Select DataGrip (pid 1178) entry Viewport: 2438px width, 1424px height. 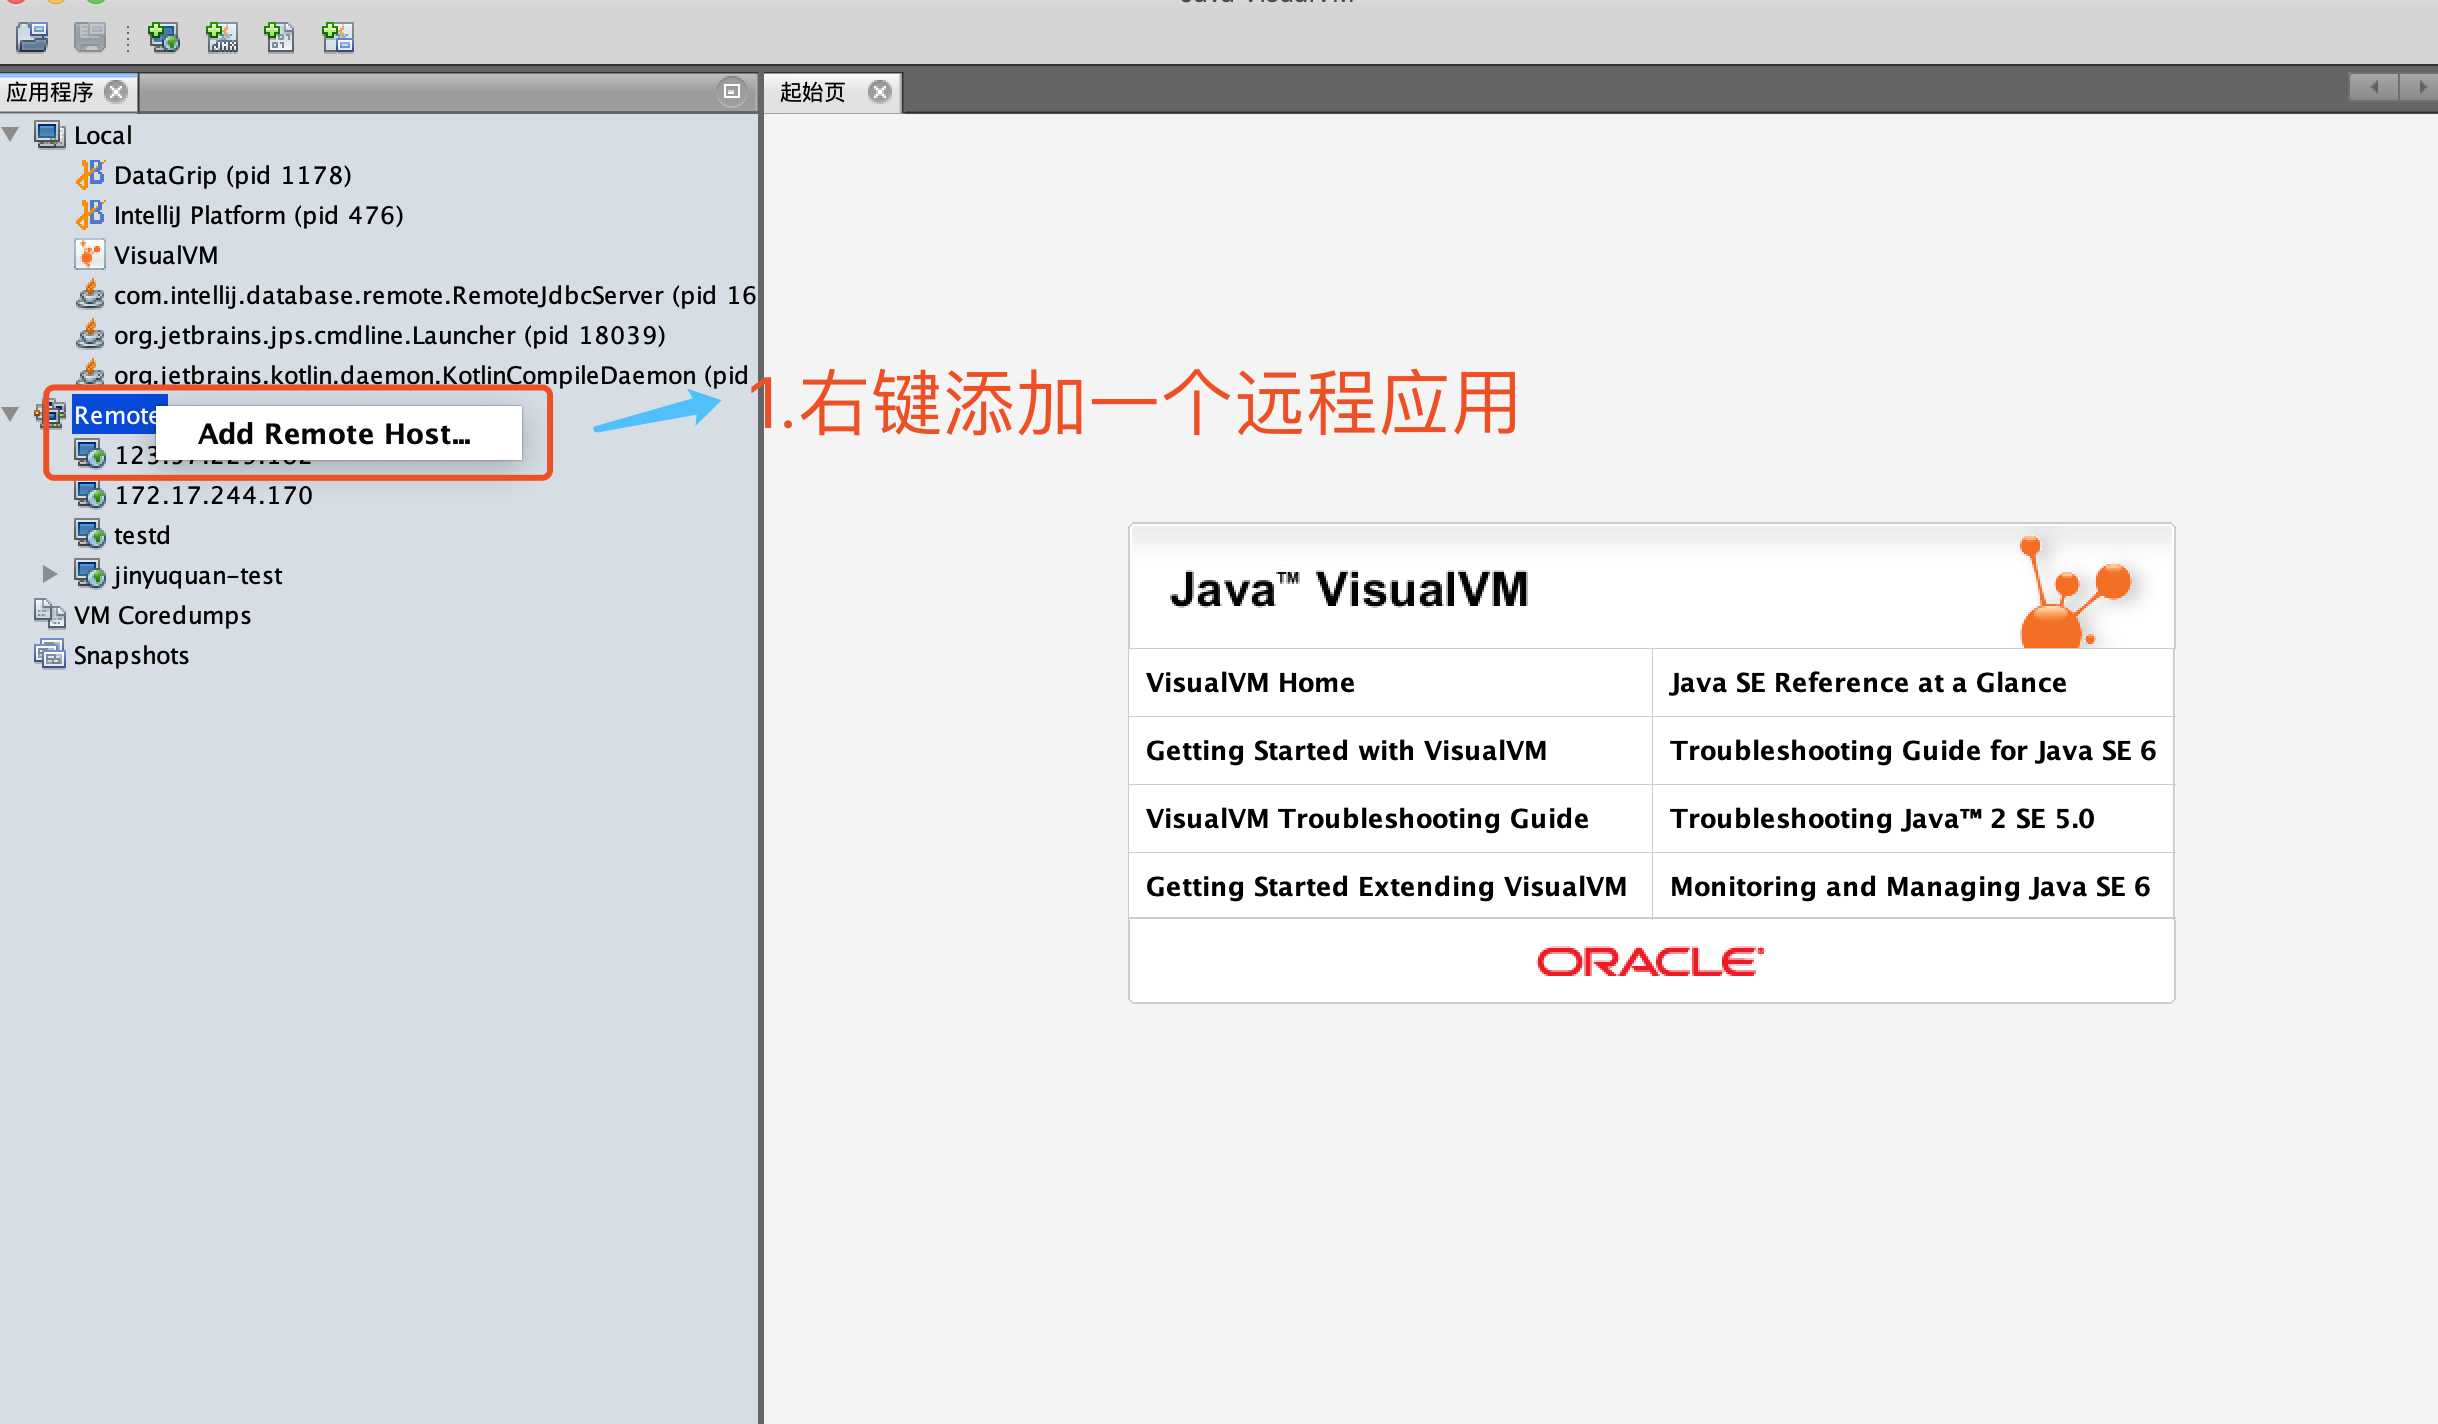pyautogui.click(x=233, y=175)
